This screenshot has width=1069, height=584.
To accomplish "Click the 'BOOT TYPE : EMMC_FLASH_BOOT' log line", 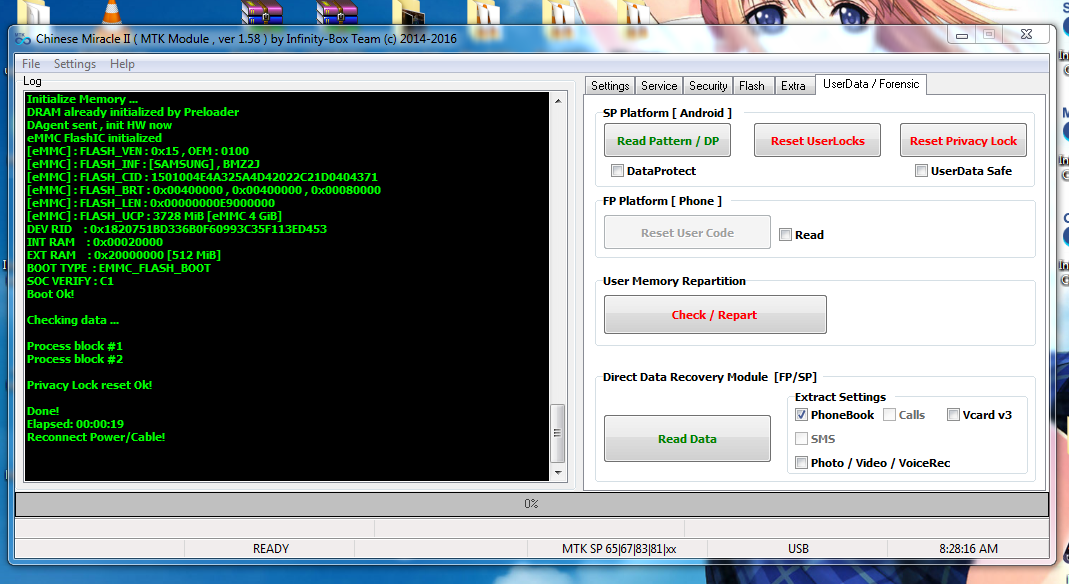I will click(119, 268).
